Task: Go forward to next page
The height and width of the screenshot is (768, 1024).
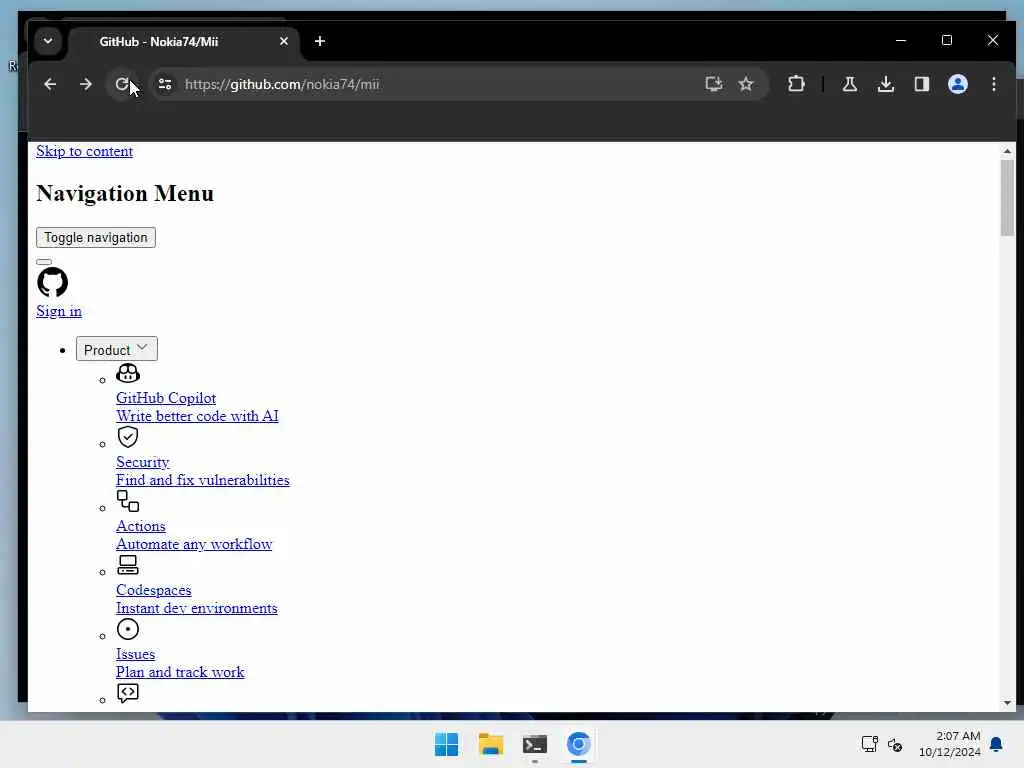Action: click(86, 84)
